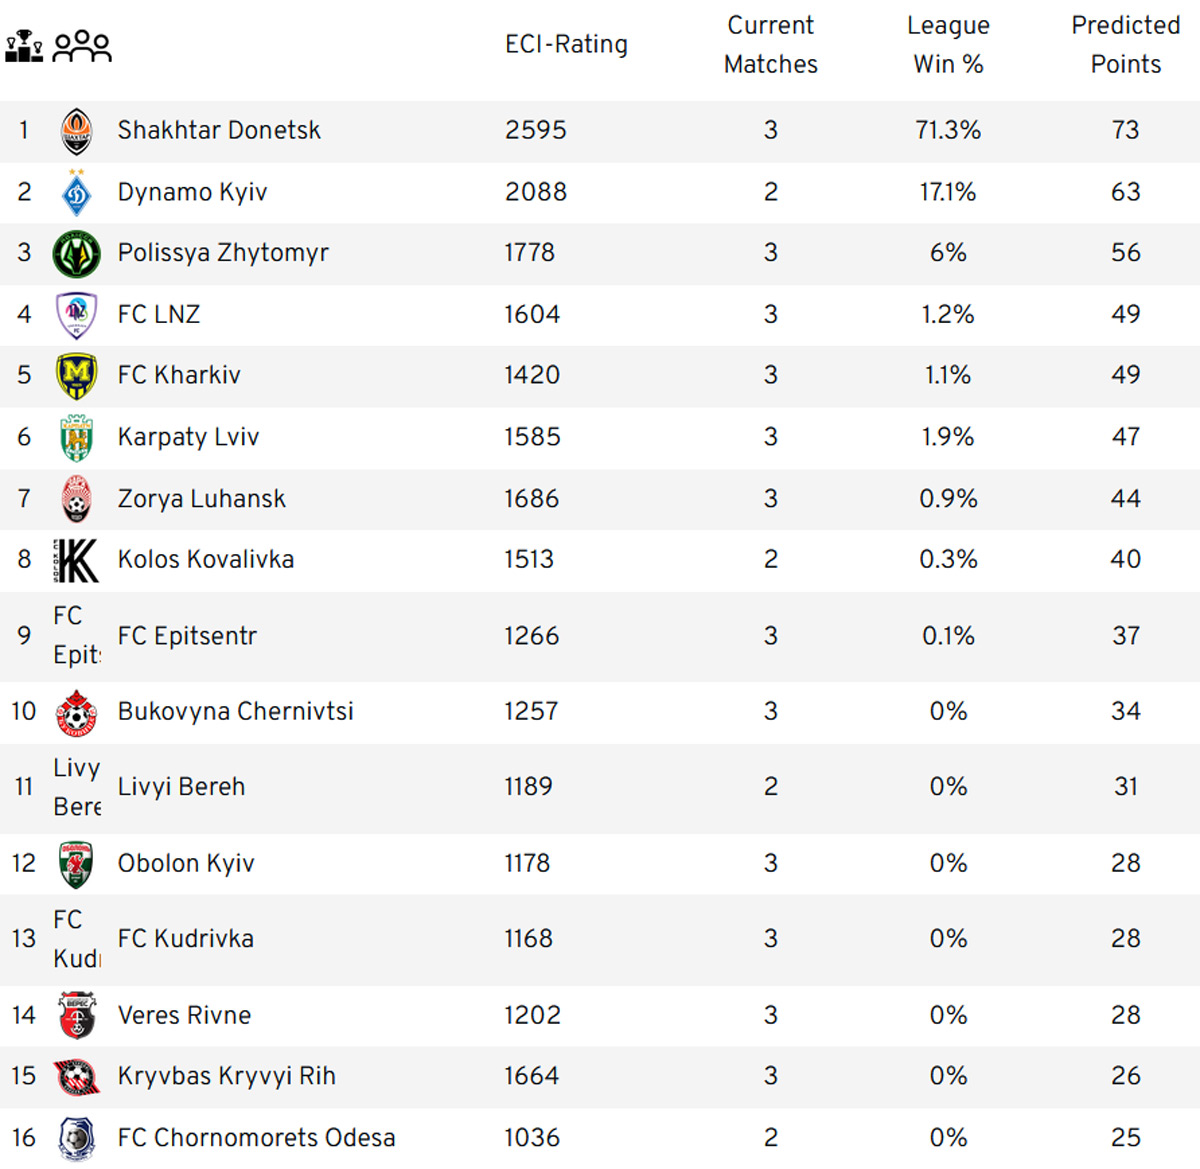This screenshot has height=1169, width=1200.
Task: Click the FC Kharkiv club crest
Action: (77, 376)
